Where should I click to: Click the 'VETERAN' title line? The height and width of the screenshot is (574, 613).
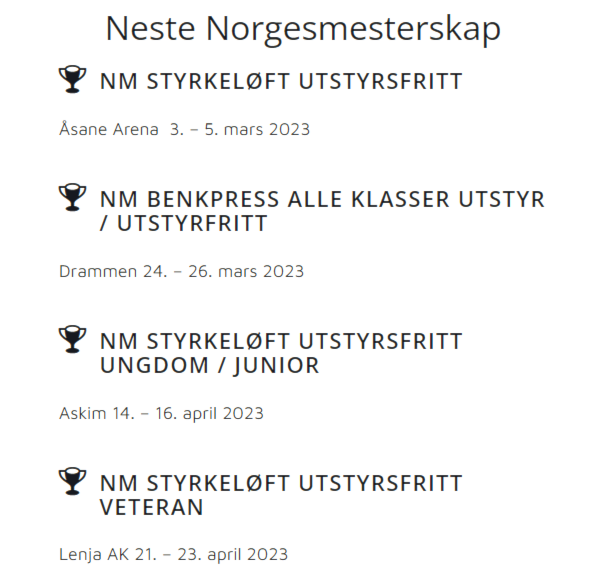click(152, 508)
